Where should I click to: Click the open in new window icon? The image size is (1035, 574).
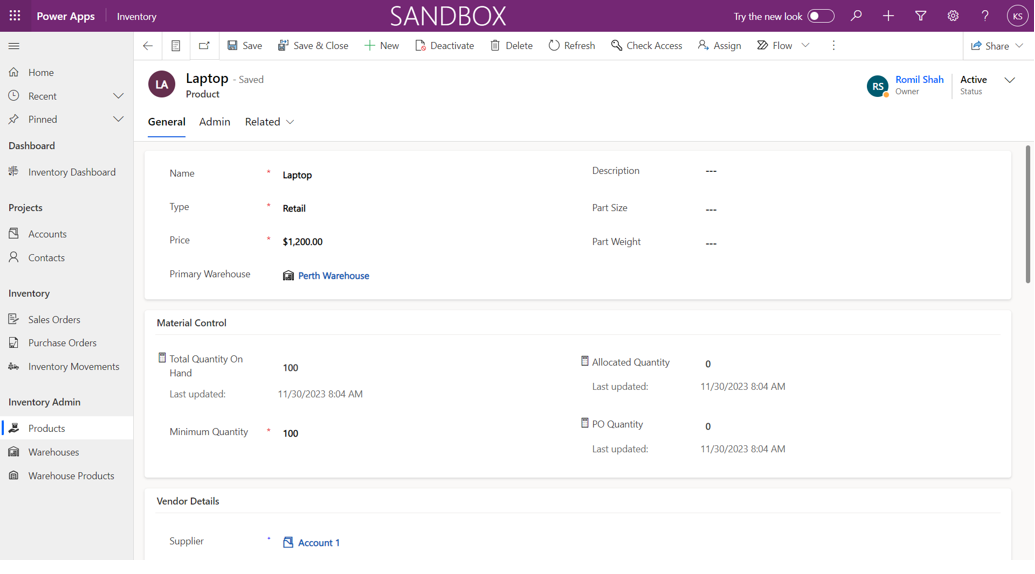(x=204, y=46)
